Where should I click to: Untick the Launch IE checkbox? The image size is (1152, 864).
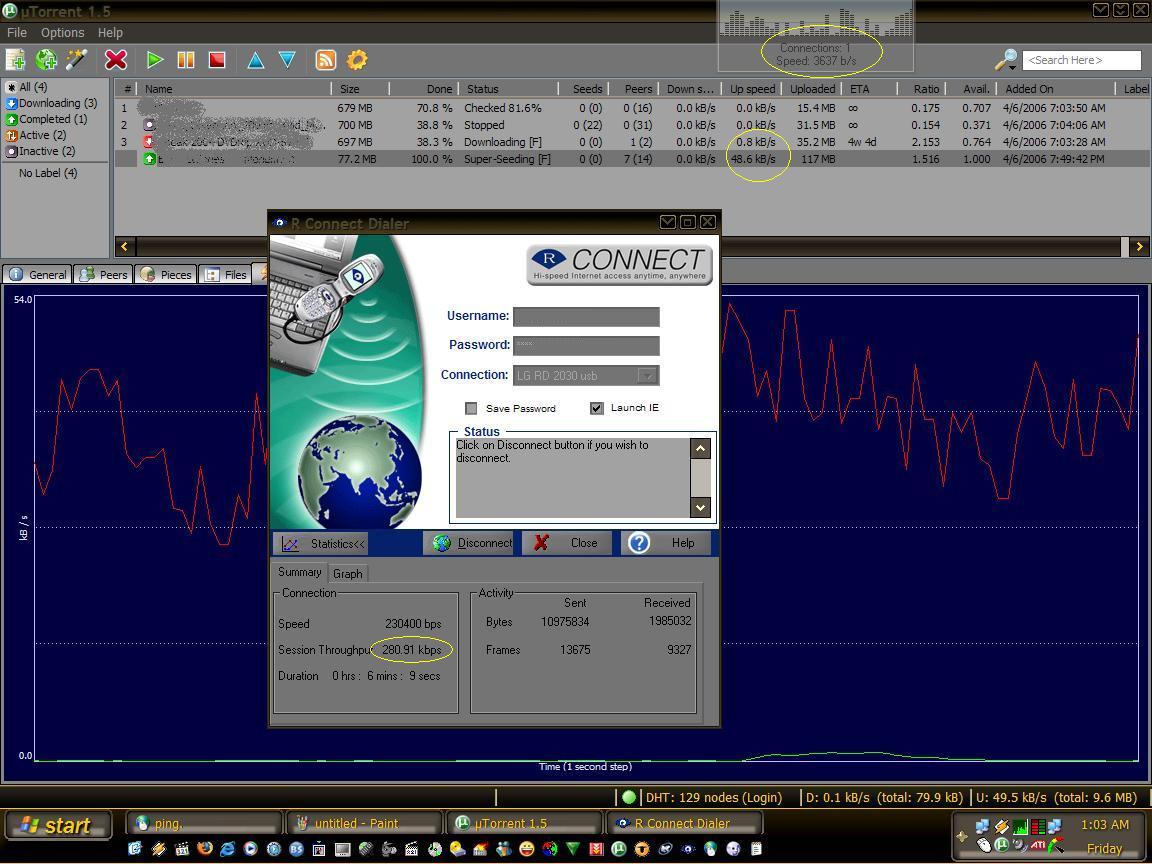click(597, 408)
